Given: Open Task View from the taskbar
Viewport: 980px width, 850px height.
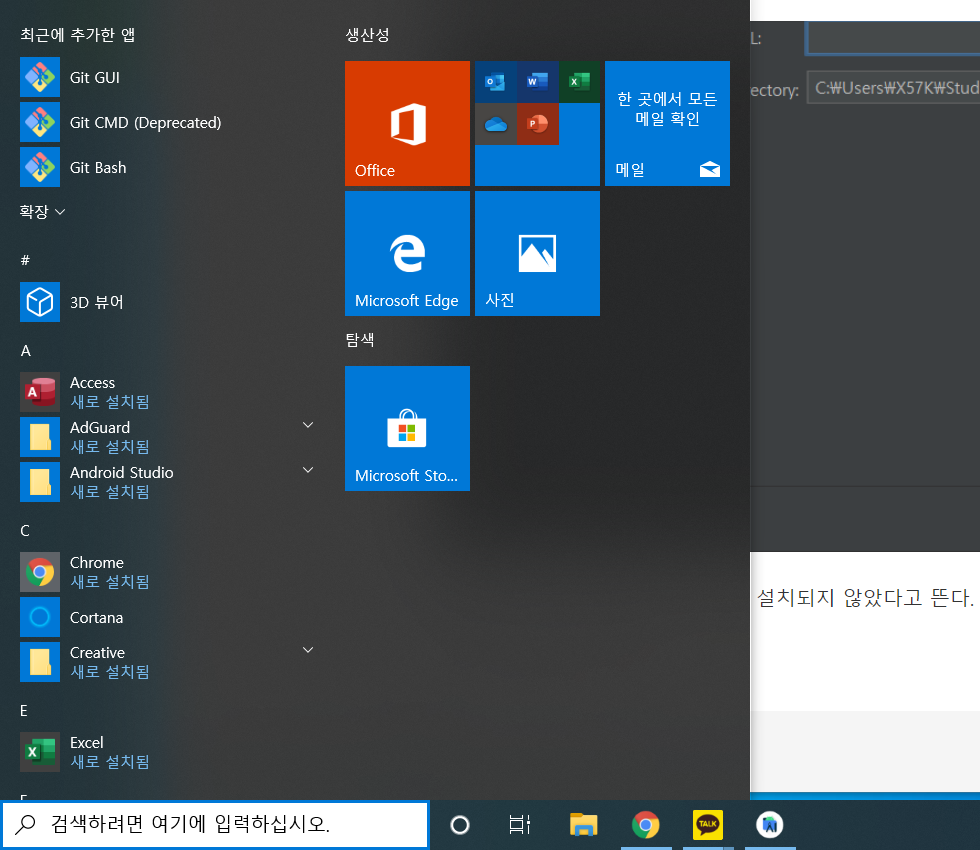Looking at the screenshot, I should pyautogui.click(x=519, y=825).
